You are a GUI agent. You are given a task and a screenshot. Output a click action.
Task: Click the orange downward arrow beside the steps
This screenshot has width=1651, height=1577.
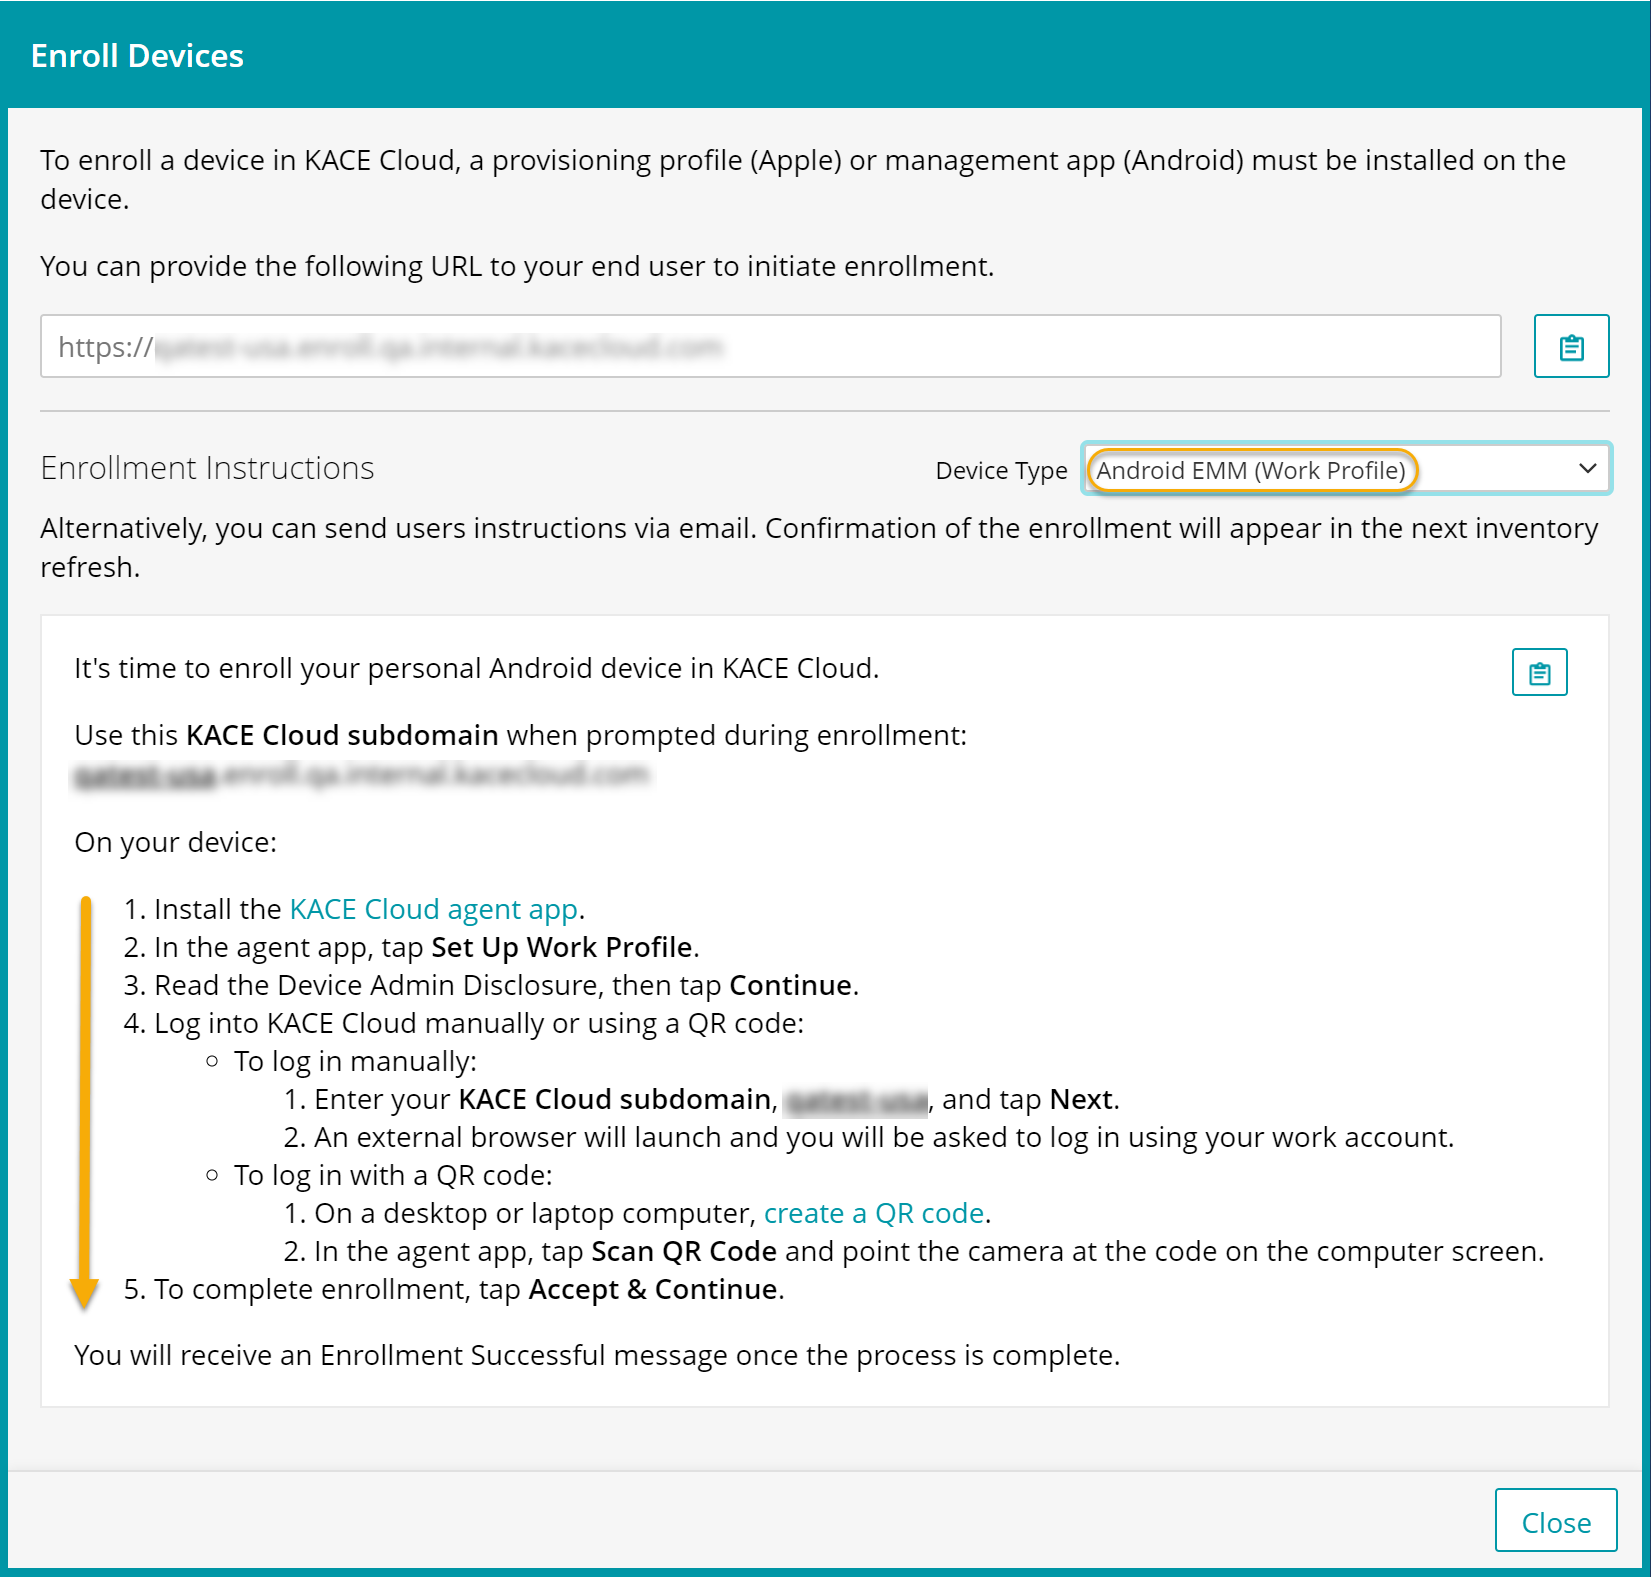(85, 1100)
